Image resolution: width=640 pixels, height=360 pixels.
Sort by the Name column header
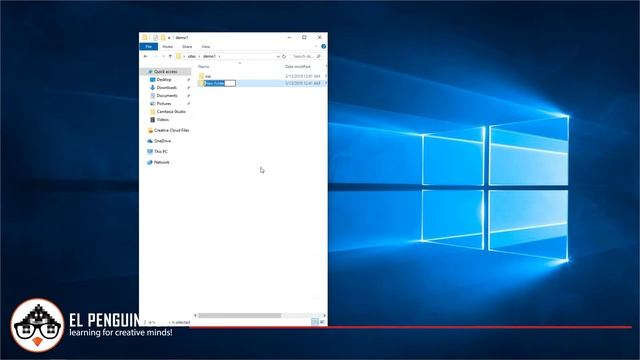pyautogui.click(x=204, y=67)
